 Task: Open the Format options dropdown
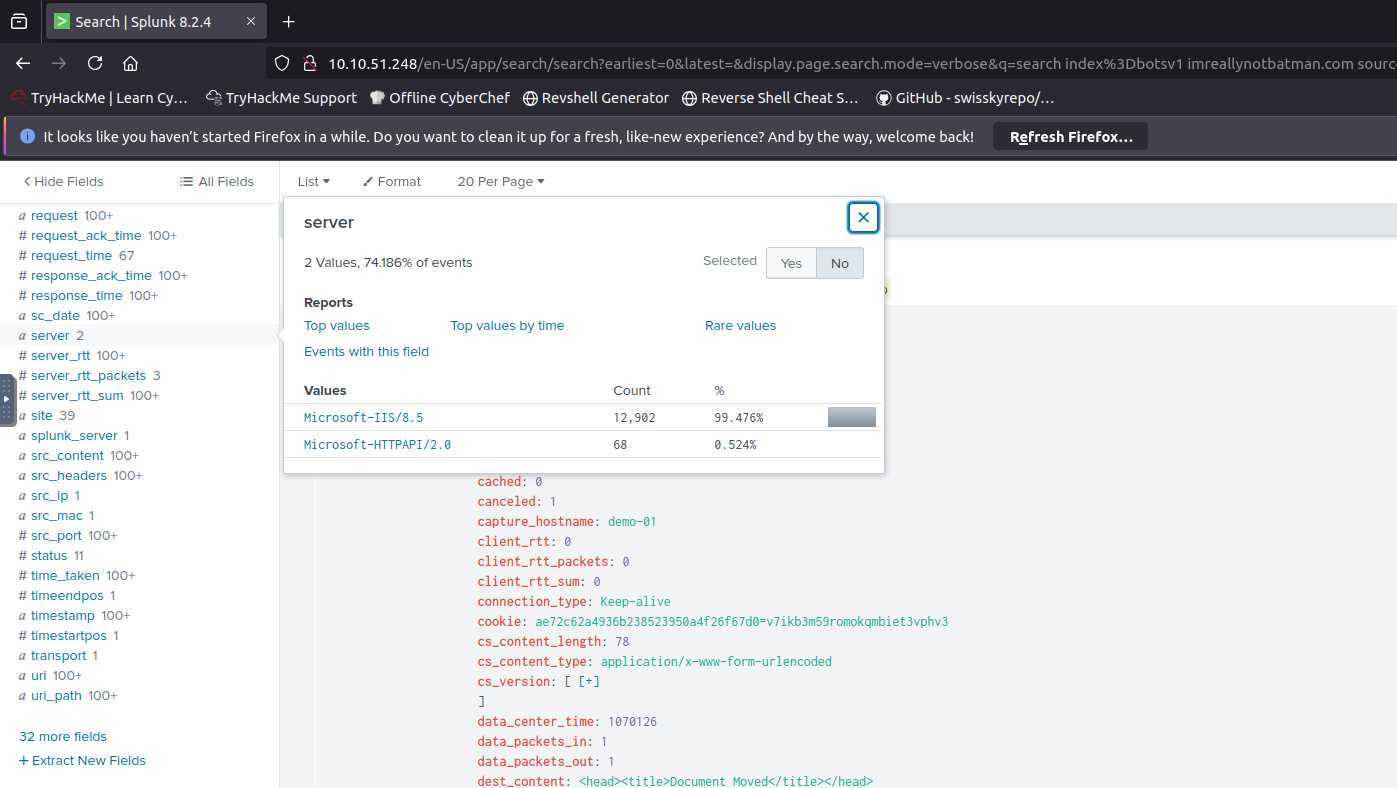392,181
